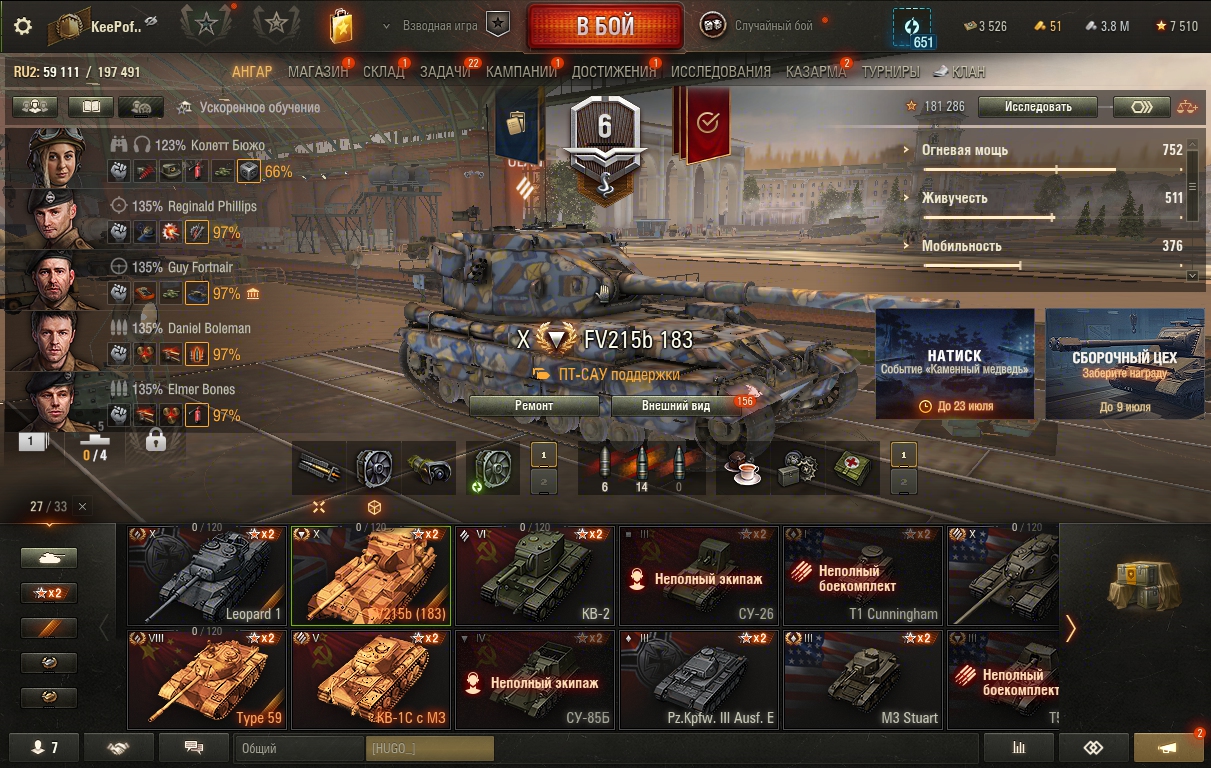This screenshot has width=1211, height=768.
Task: Switch to the КАЗАРМА tab
Action: coord(816,72)
